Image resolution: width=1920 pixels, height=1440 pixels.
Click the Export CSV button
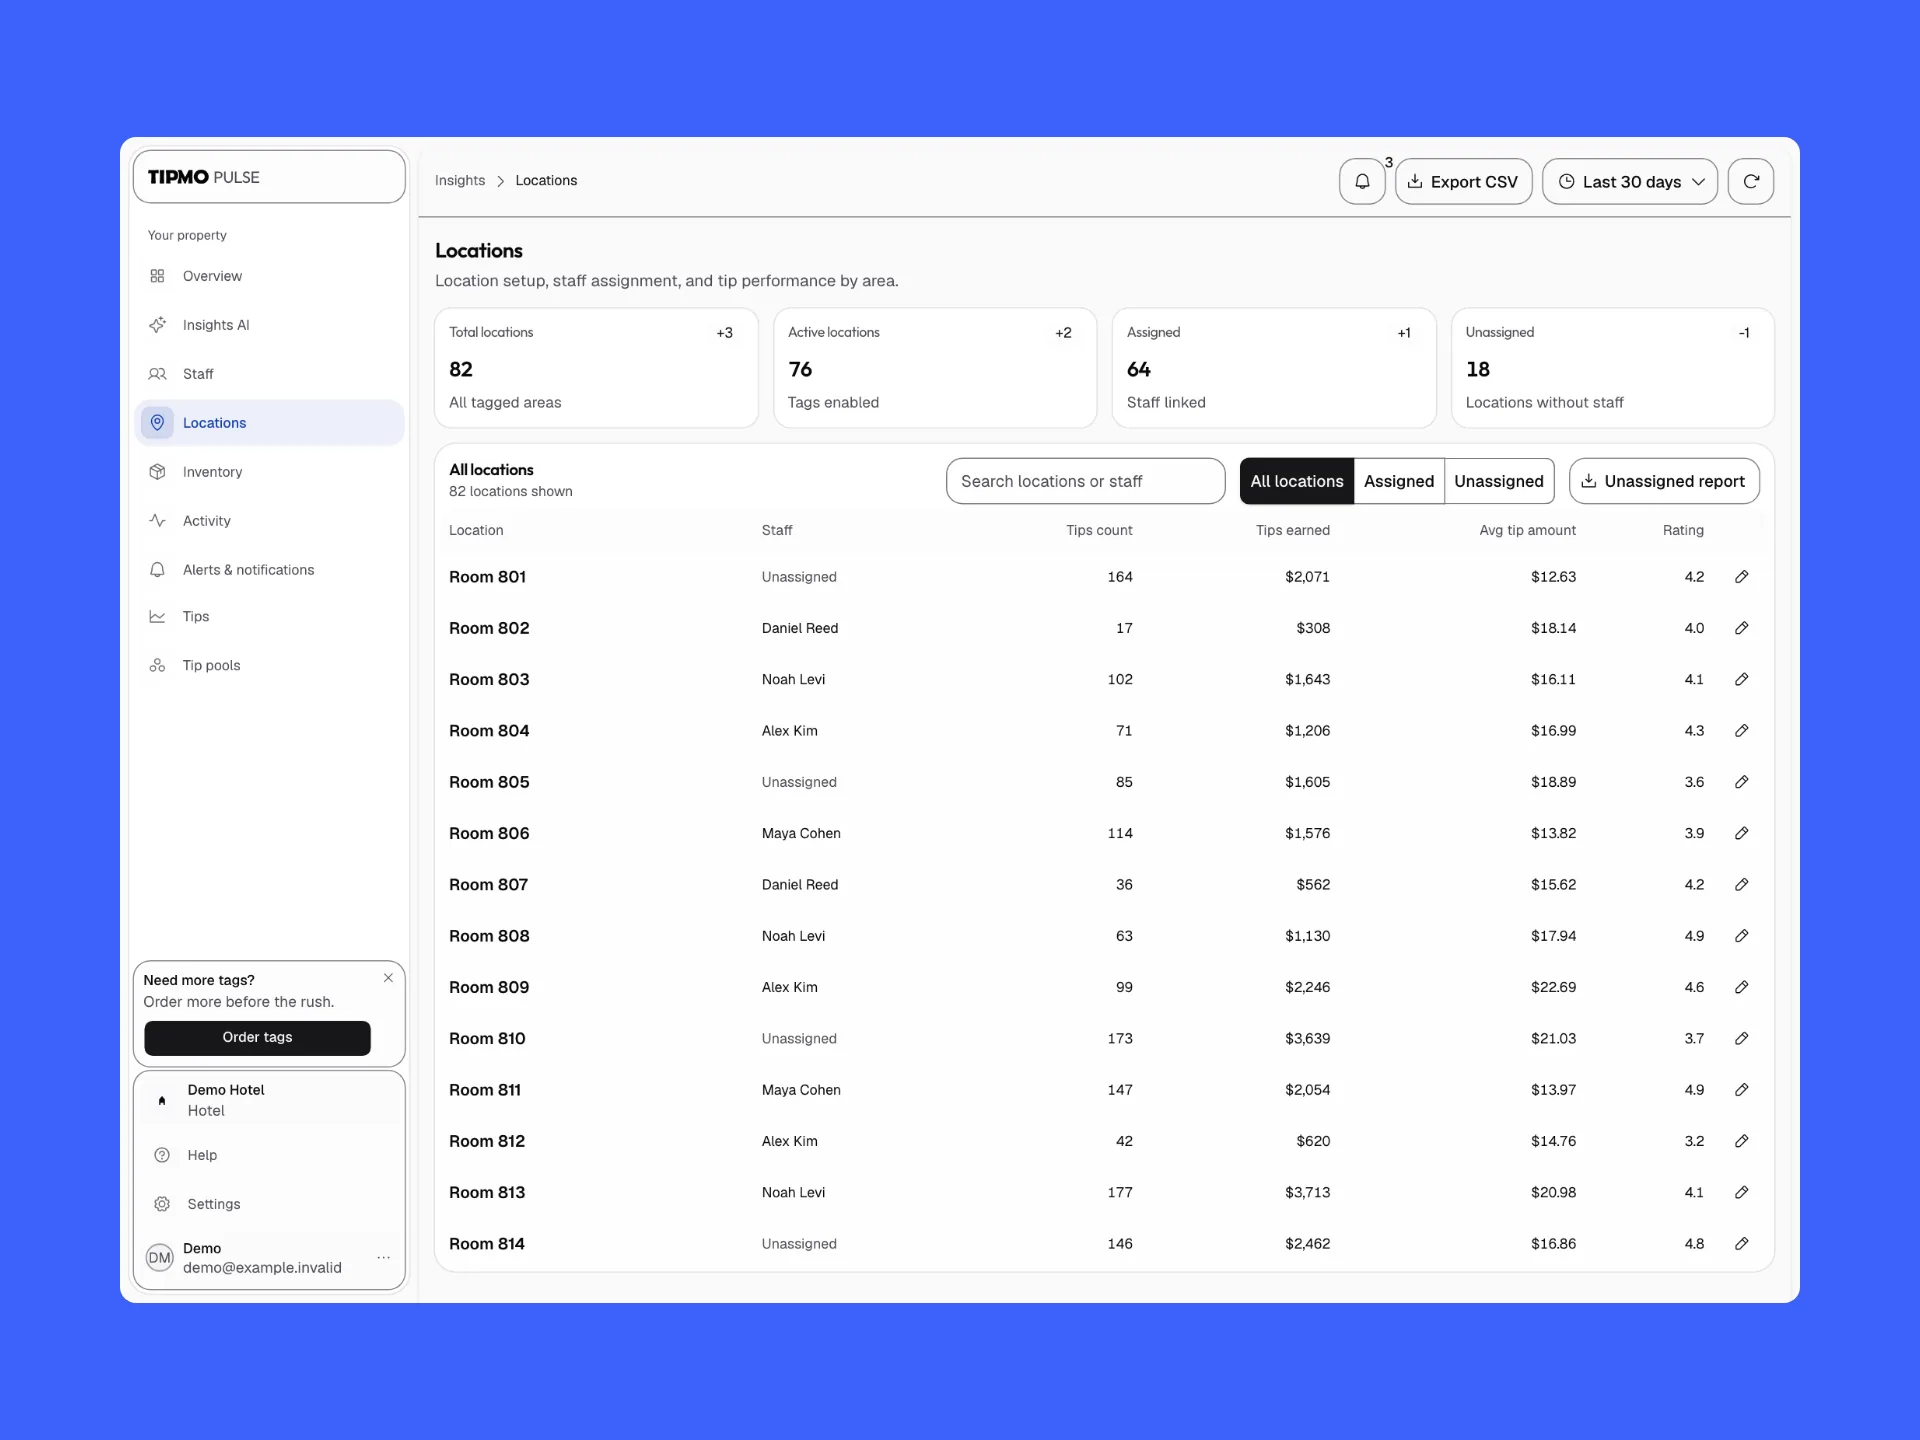(x=1464, y=181)
